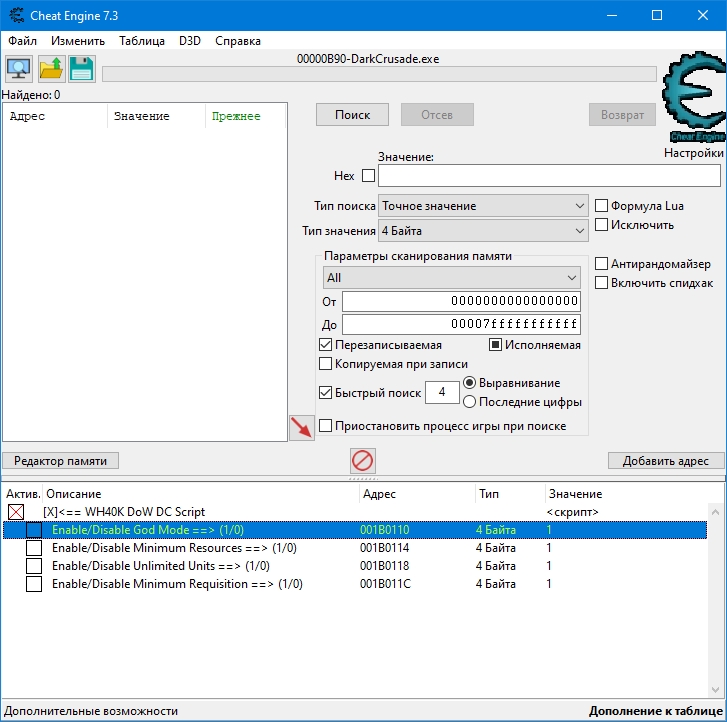Viewport: 727px width, 722px height.
Task: Deactivate the WH40K DoW DC Script checkbox
Action: (16, 512)
